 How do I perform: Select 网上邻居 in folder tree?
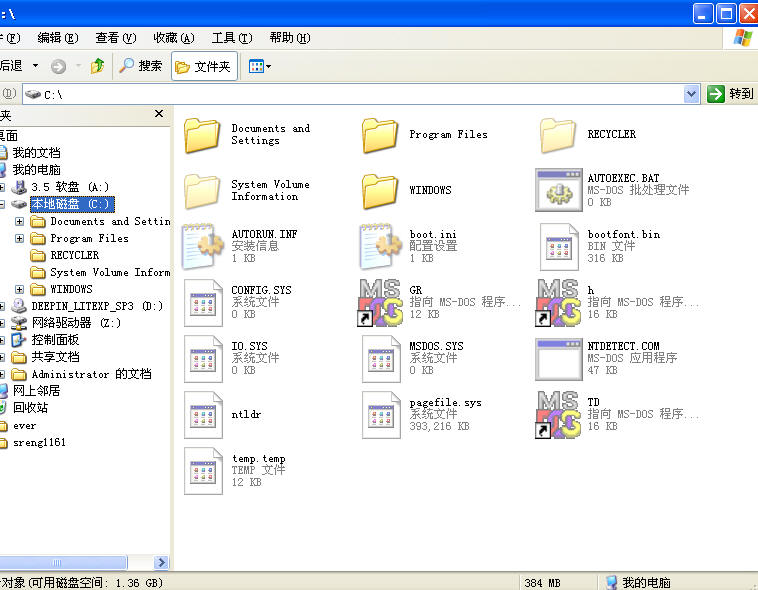pos(36,391)
